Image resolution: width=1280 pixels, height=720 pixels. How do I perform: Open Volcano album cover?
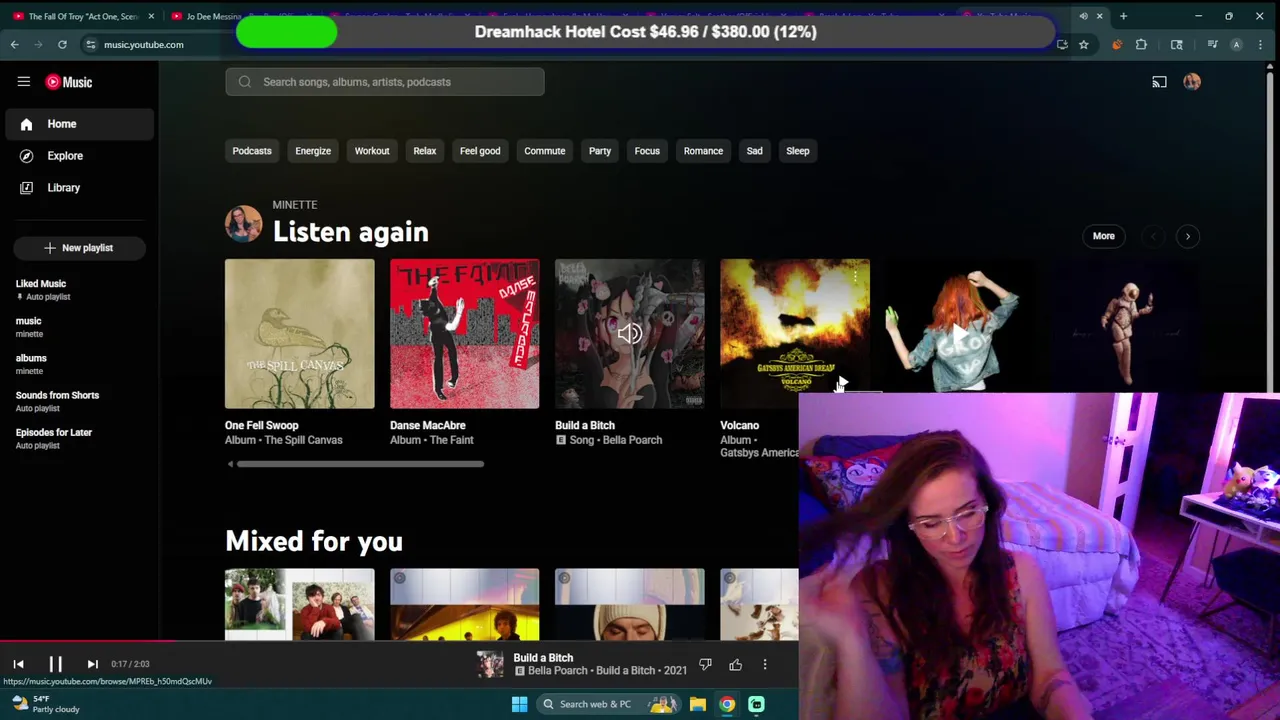pos(795,334)
